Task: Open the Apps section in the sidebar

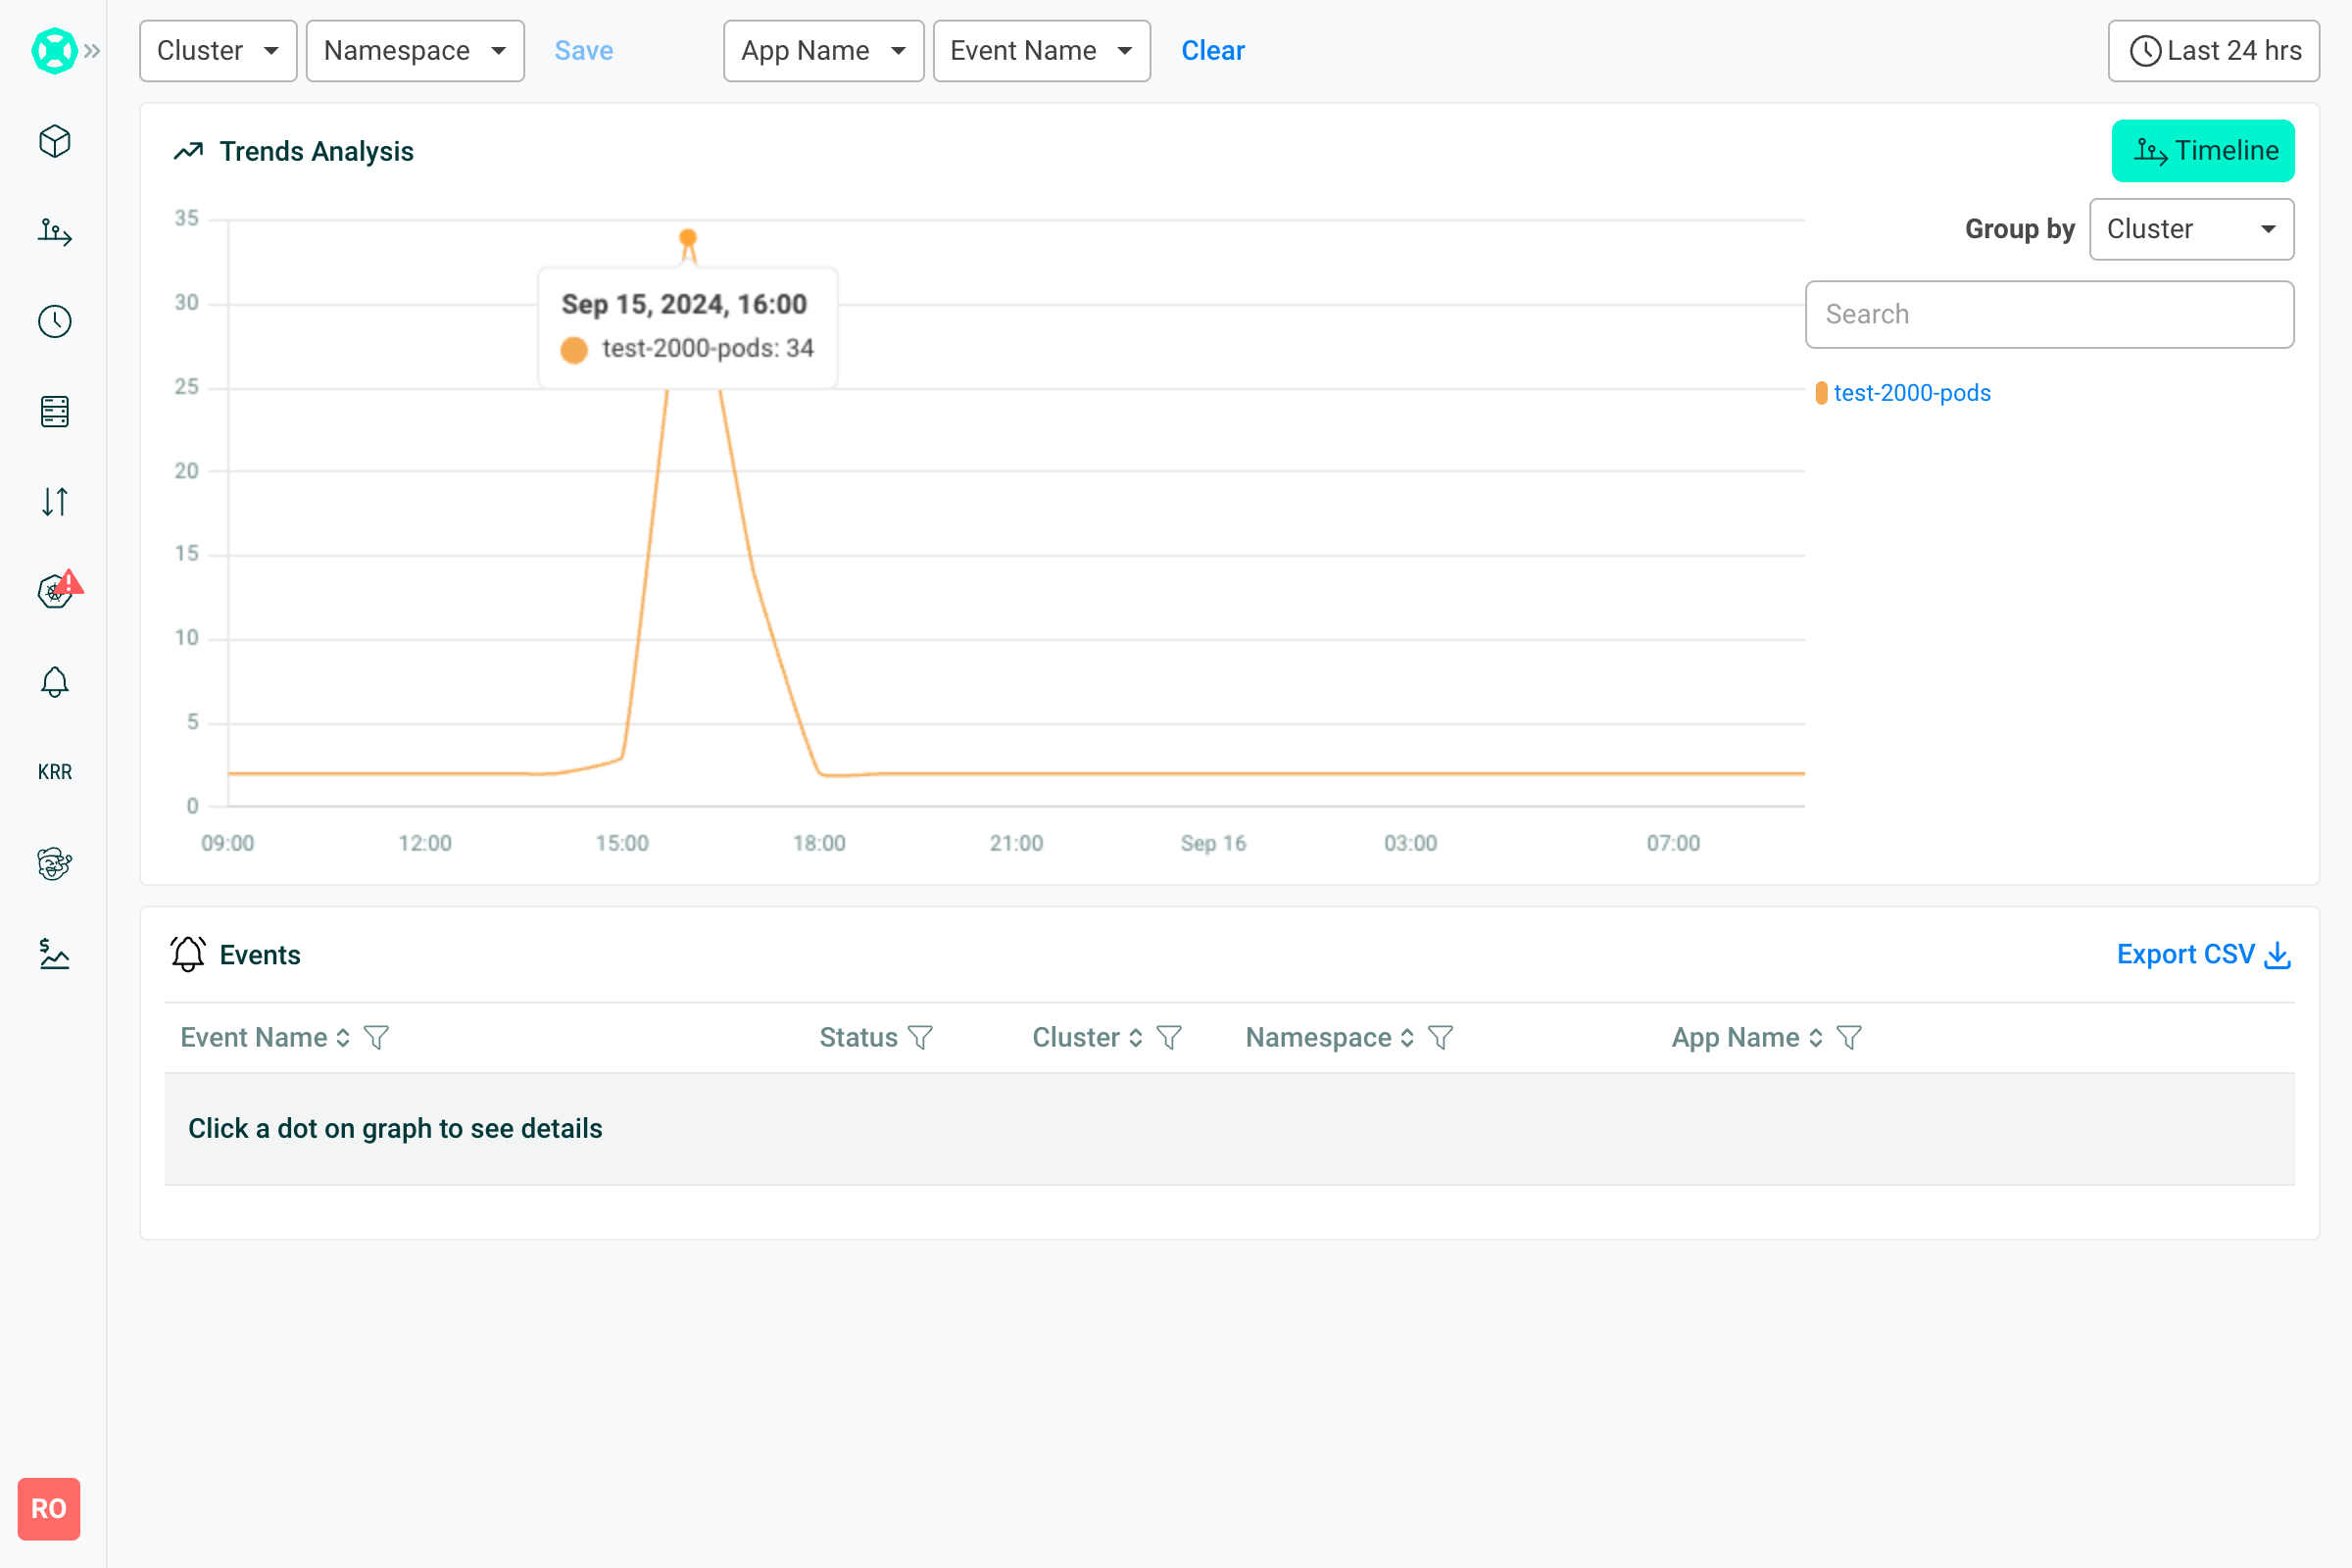Action: point(54,141)
